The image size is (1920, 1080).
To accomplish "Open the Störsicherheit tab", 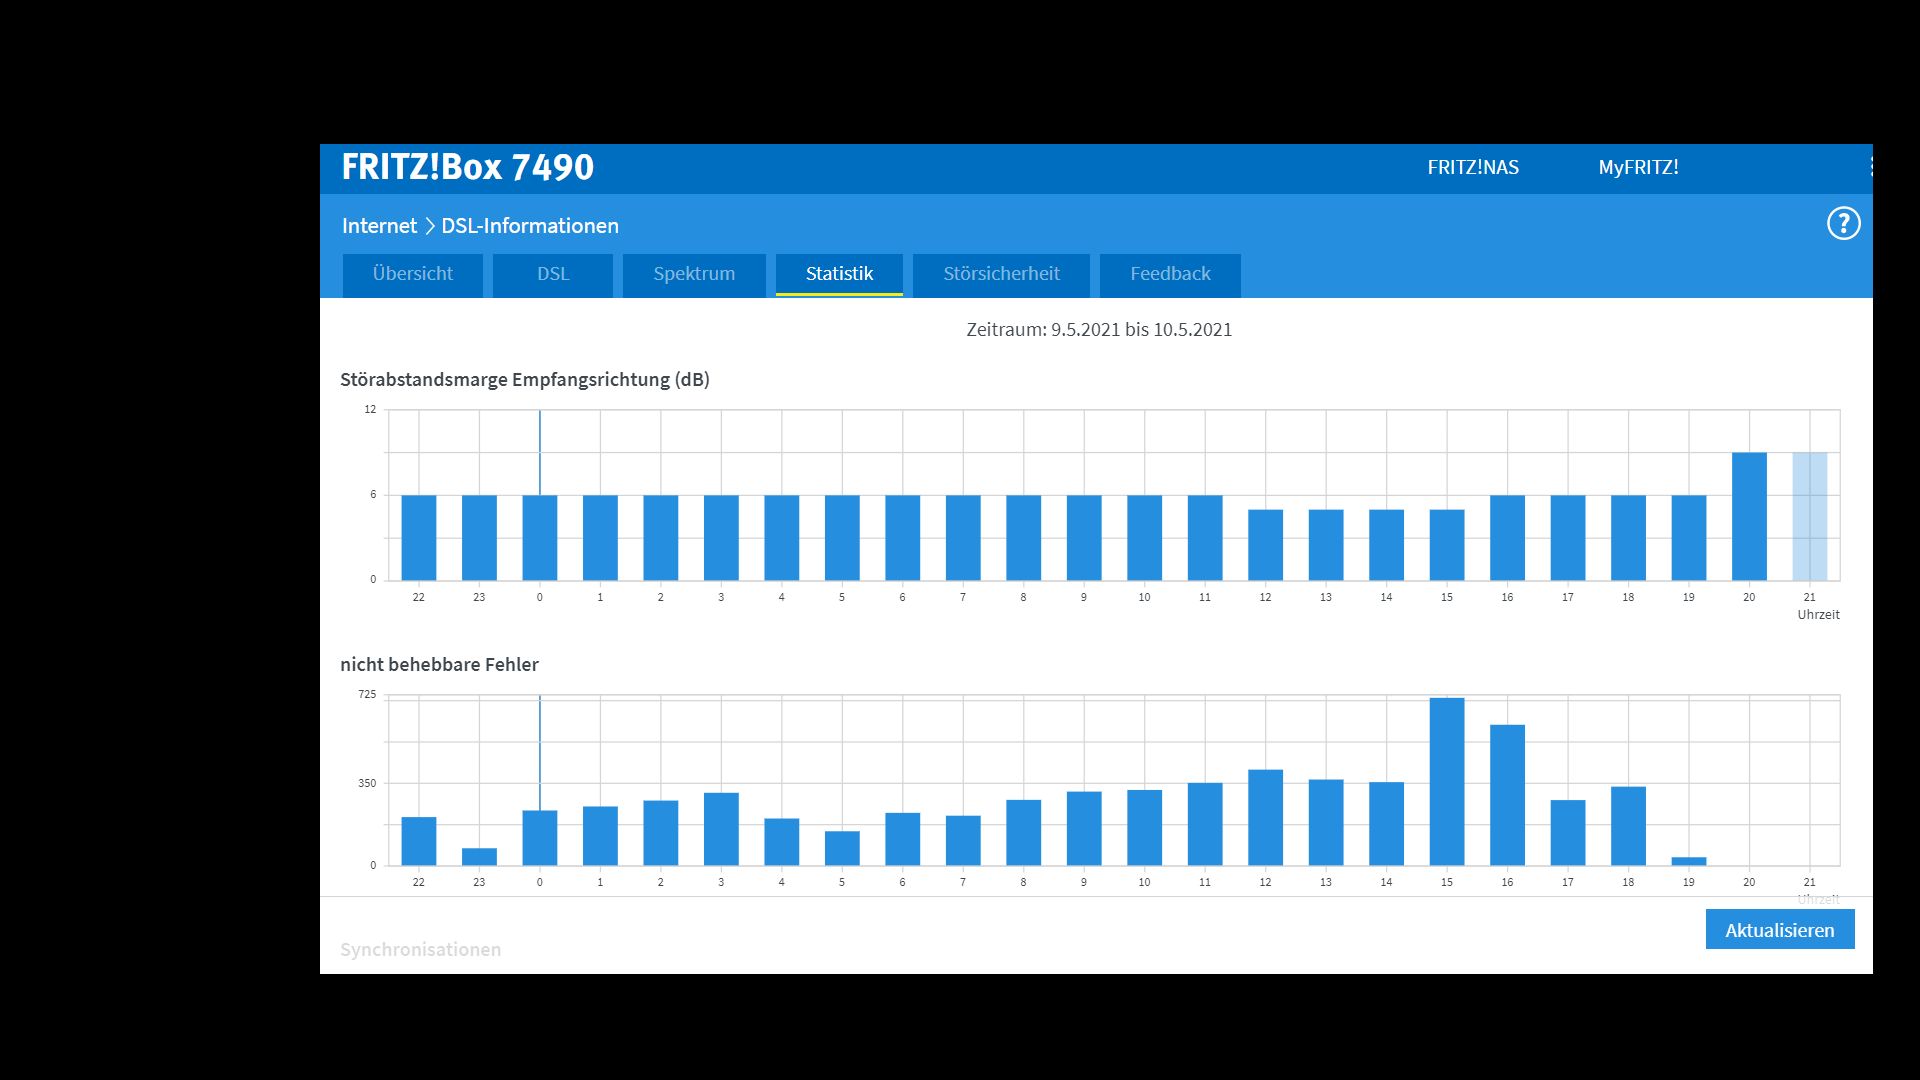I will coord(1001,274).
